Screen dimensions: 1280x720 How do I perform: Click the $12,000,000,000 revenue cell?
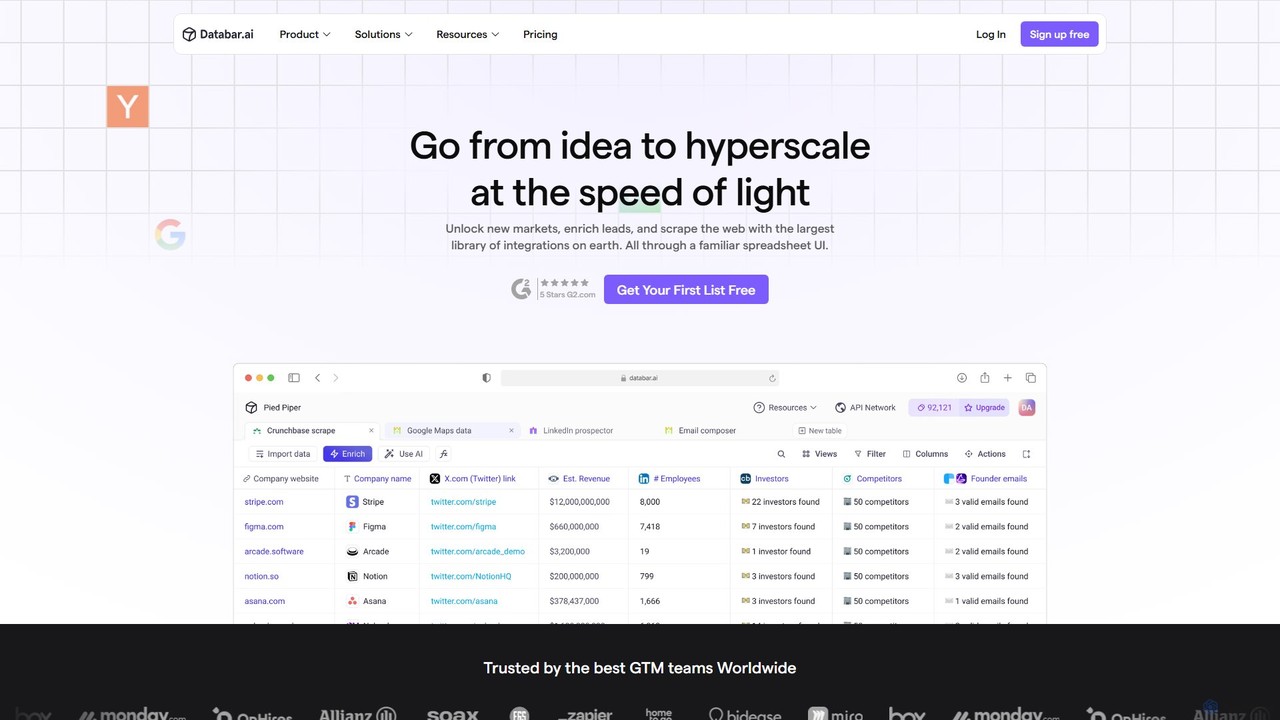(579, 502)
